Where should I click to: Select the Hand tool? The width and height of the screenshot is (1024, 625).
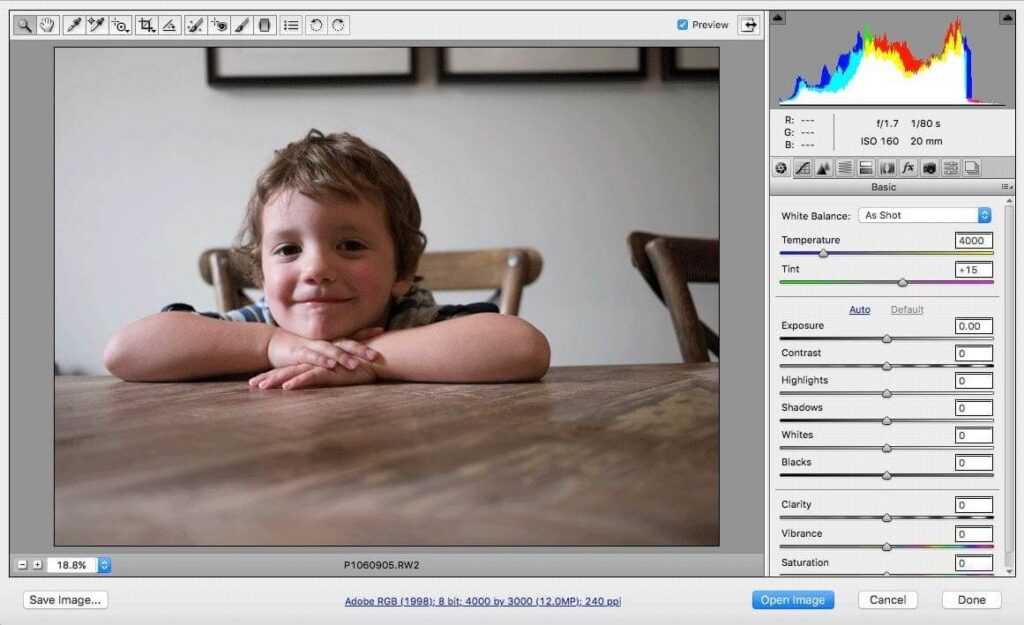47,25
